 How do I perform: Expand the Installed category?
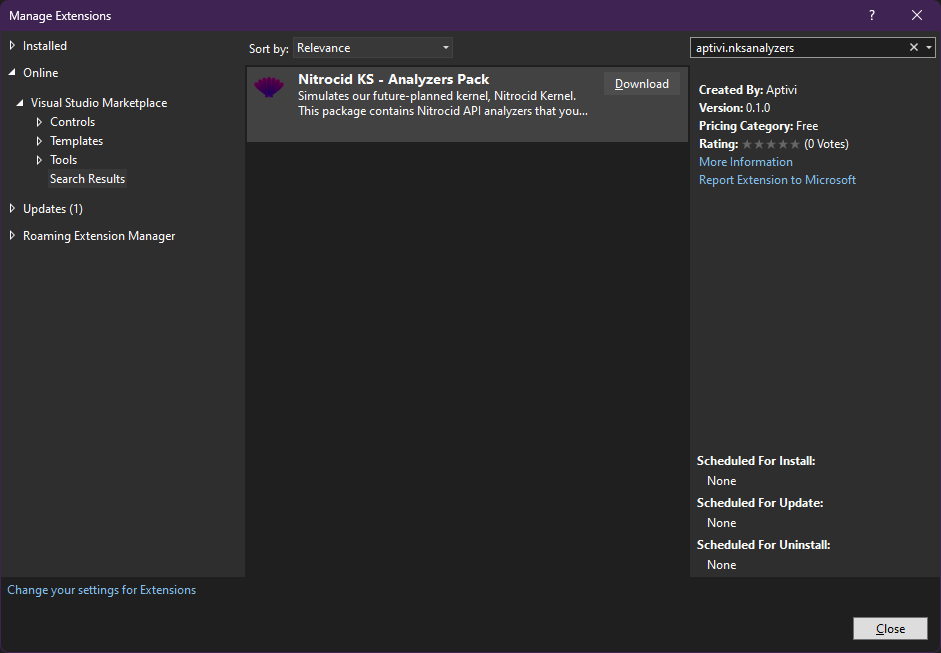pos(12,46)
